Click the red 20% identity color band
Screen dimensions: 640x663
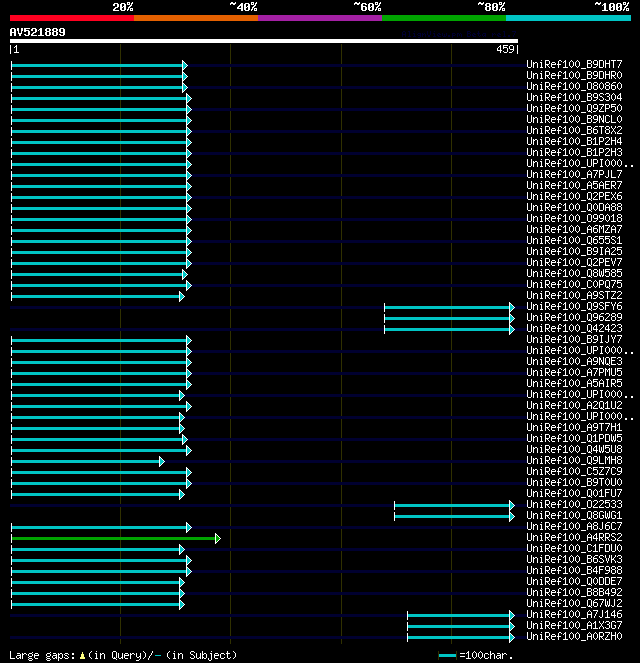tap(72, 18)
